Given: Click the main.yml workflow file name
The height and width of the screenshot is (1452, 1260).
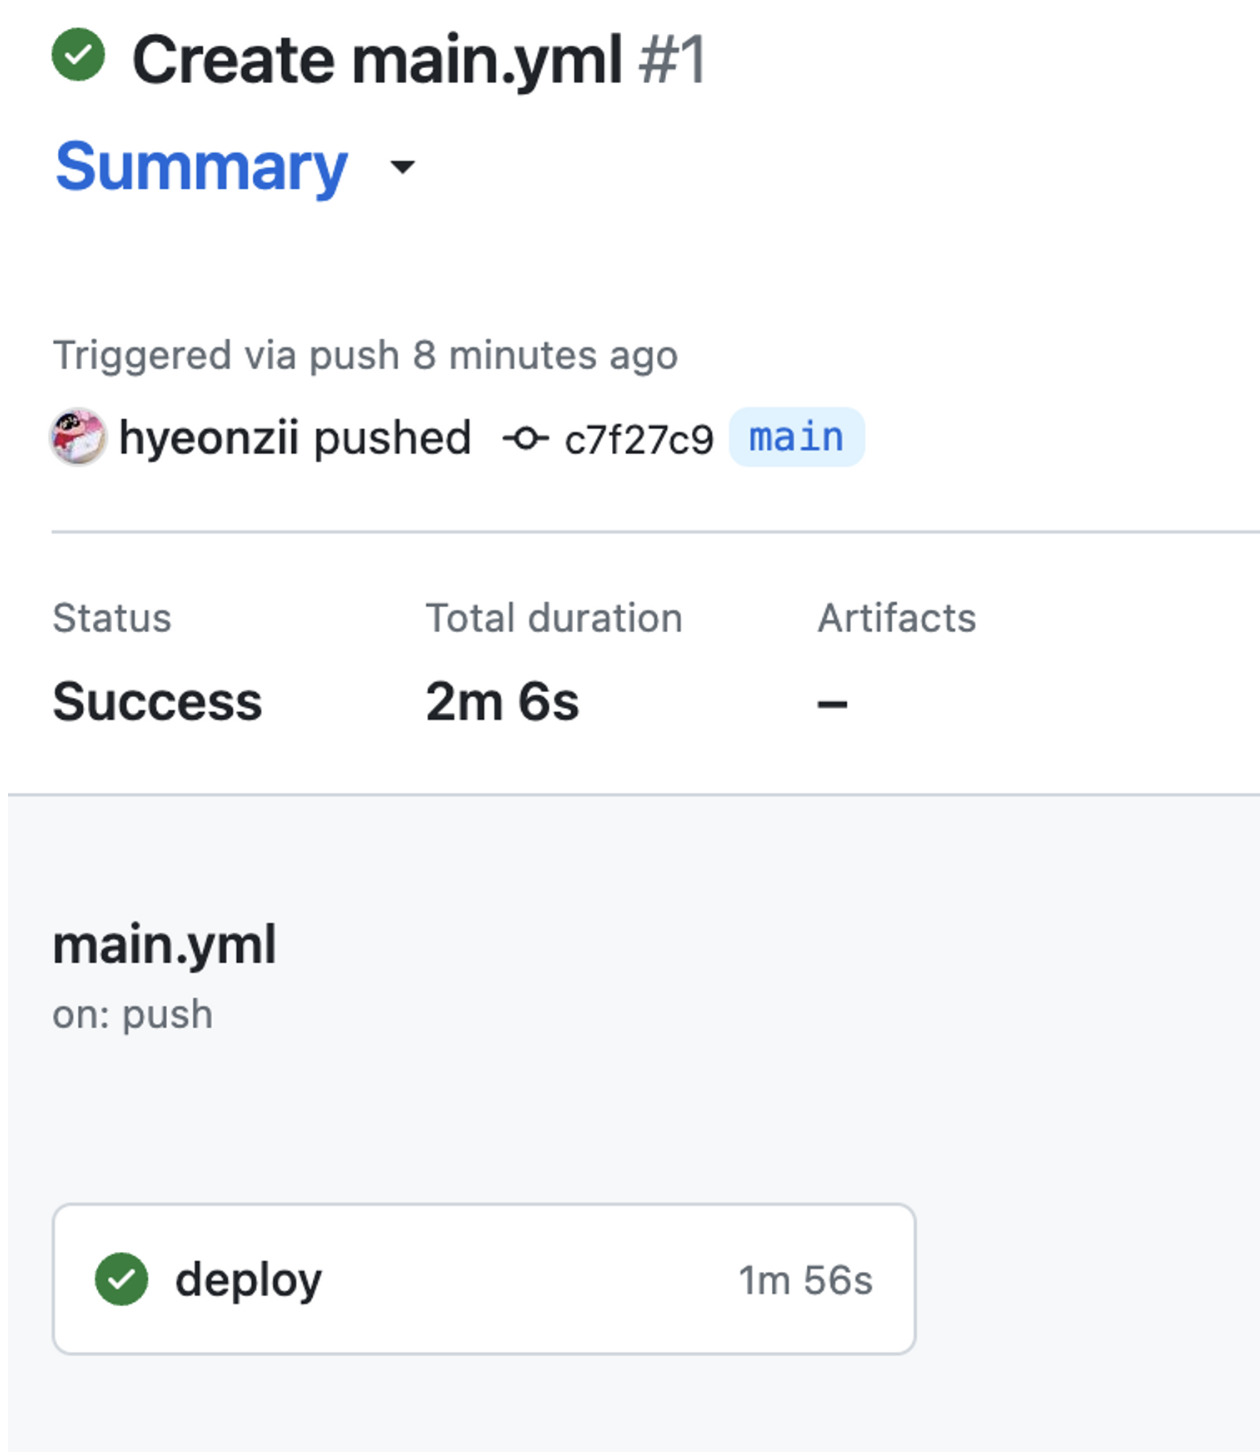Looking at the screenshot, I should (164, 945).
